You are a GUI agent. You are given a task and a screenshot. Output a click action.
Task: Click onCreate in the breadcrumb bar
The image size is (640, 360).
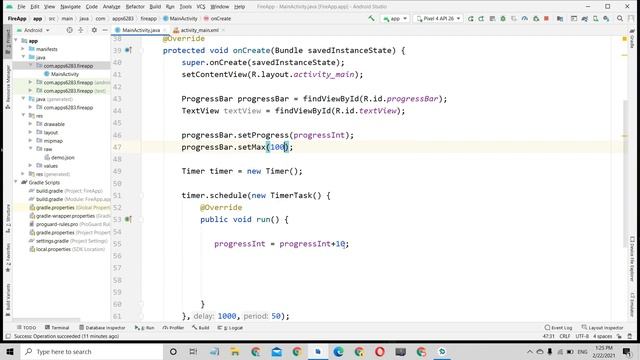218,18
